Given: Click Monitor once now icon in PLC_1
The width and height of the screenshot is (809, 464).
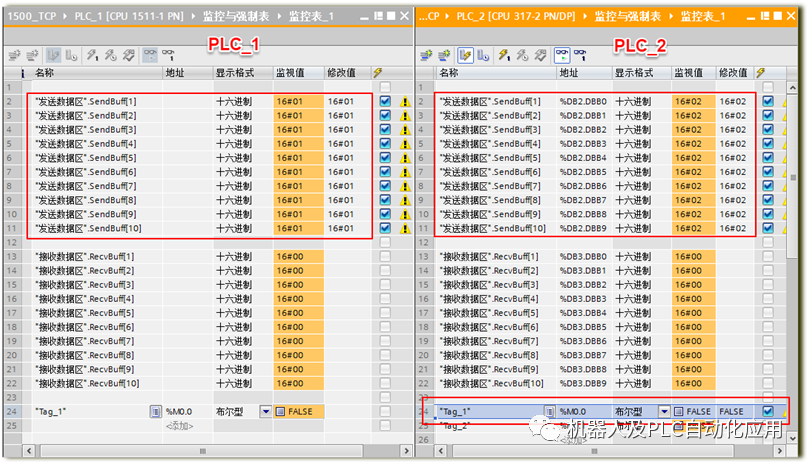Looking at the screenshot, I should (168, 55).
